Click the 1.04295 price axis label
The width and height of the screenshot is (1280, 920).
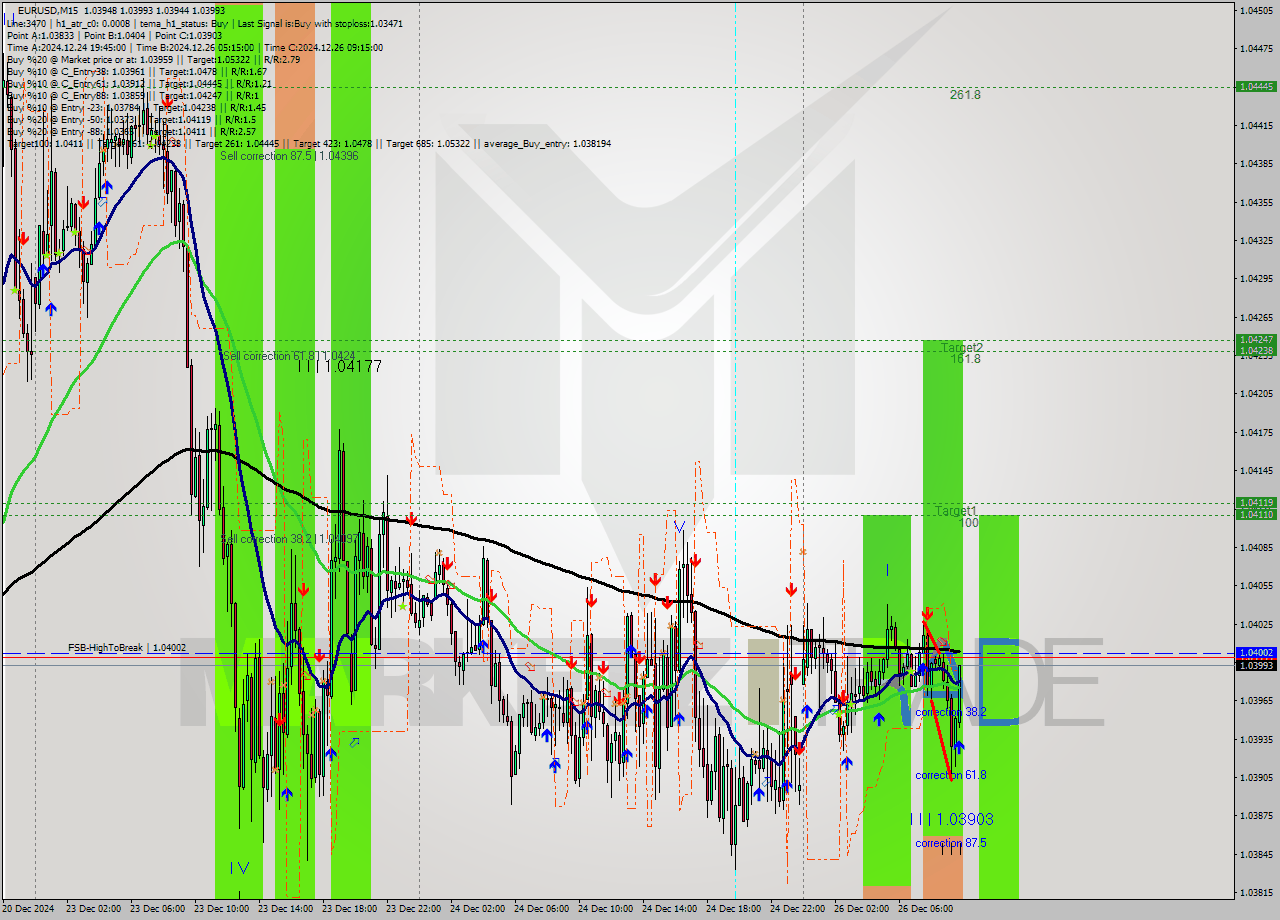coord(1256,278)
